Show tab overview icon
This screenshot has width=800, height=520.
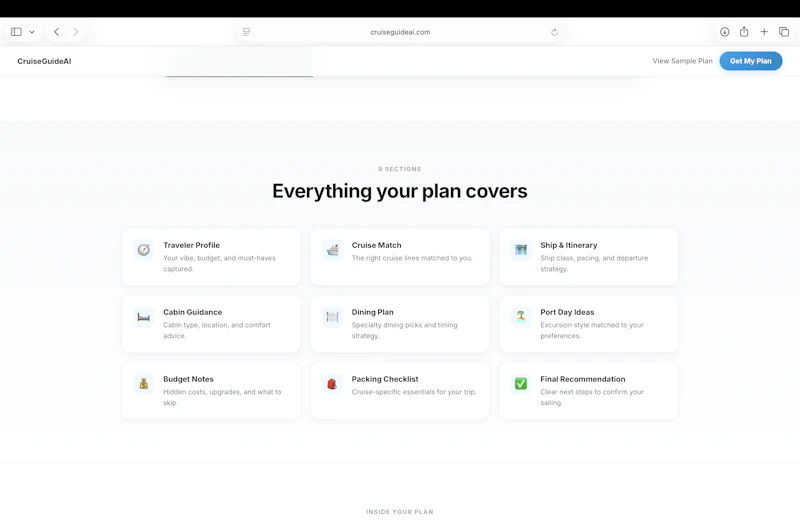[x=784, y=32]
